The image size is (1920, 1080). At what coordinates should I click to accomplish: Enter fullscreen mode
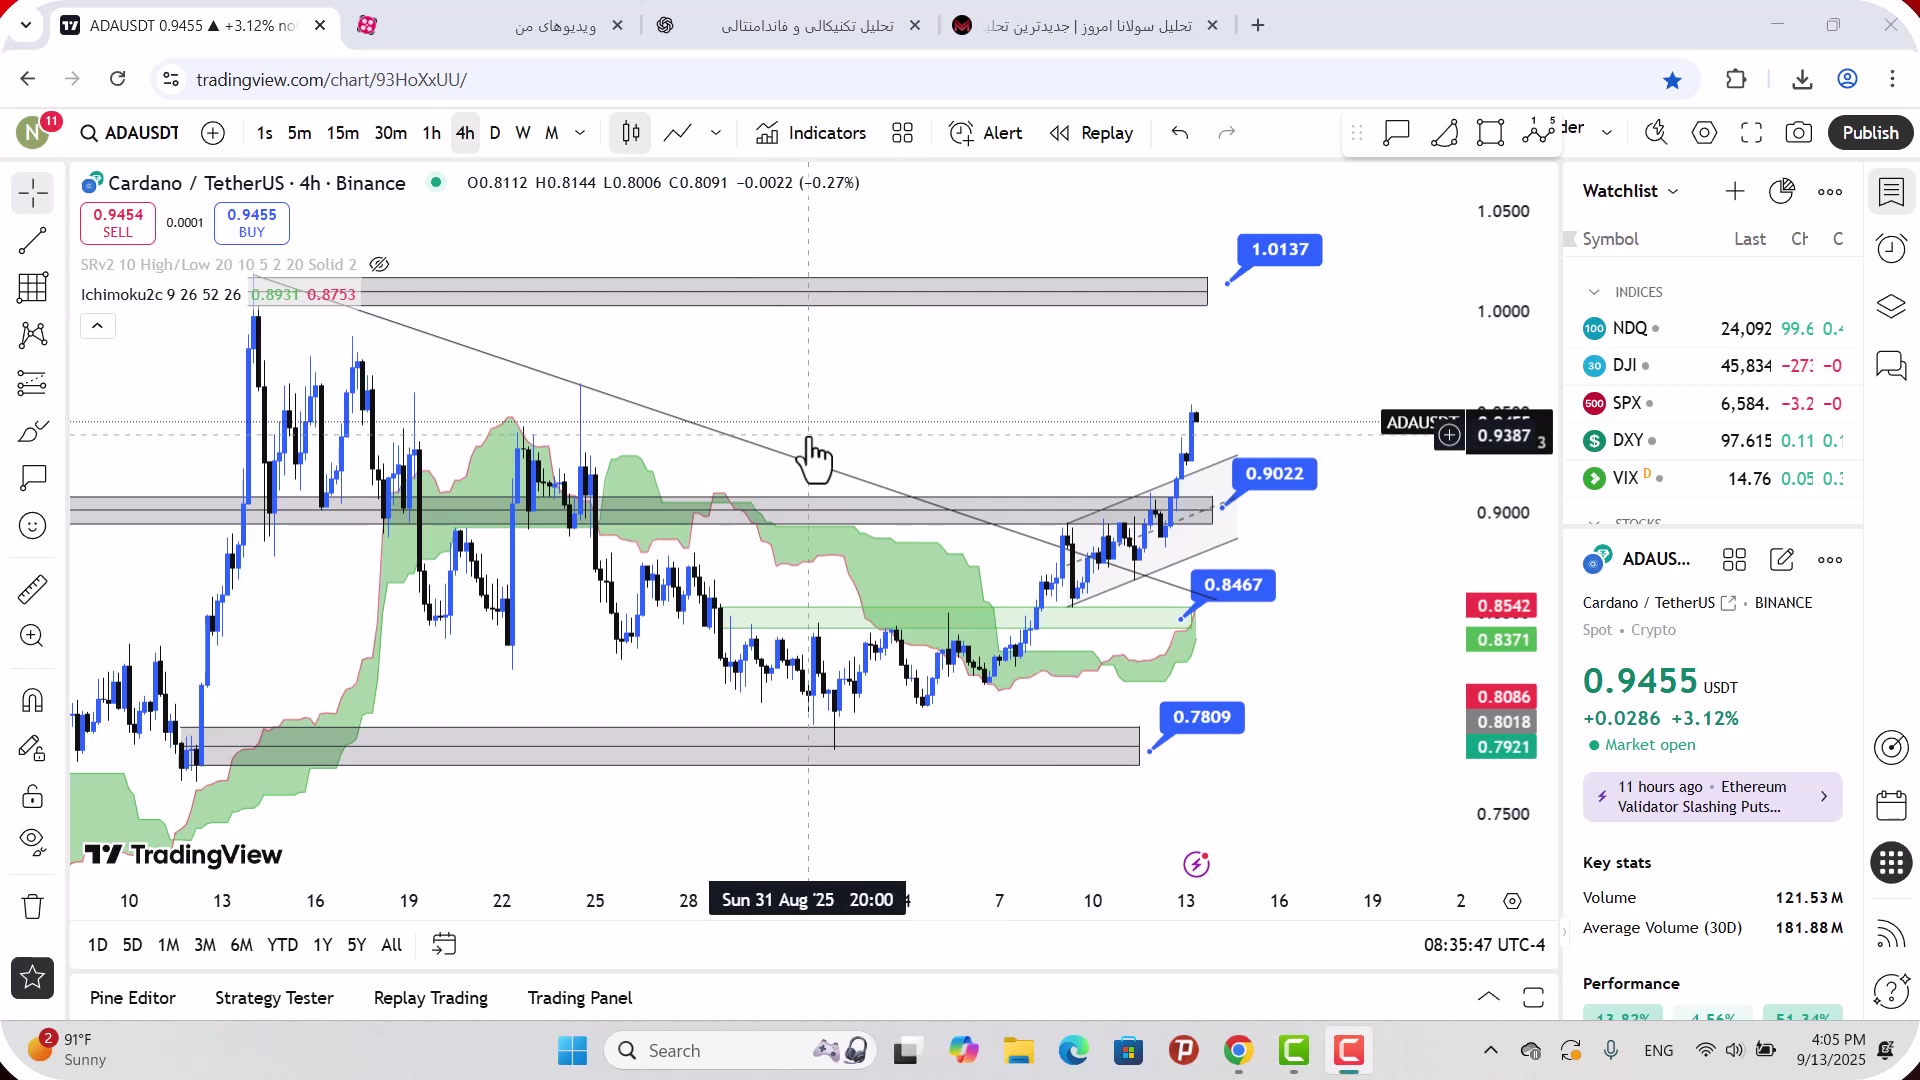[x=1752, y=133]
